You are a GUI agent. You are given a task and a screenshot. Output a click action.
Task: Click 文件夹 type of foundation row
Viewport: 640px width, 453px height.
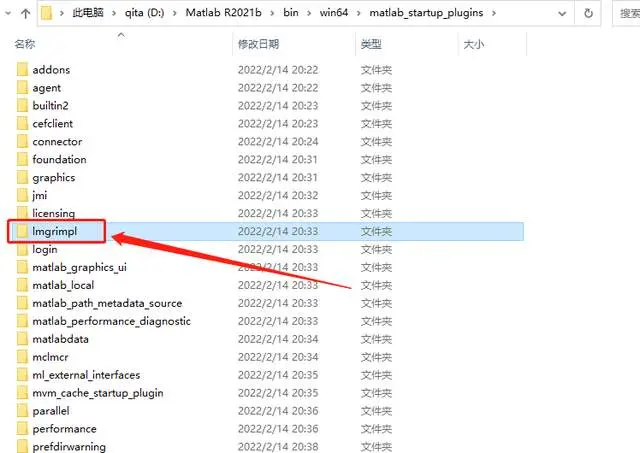[x=376, y=160]
